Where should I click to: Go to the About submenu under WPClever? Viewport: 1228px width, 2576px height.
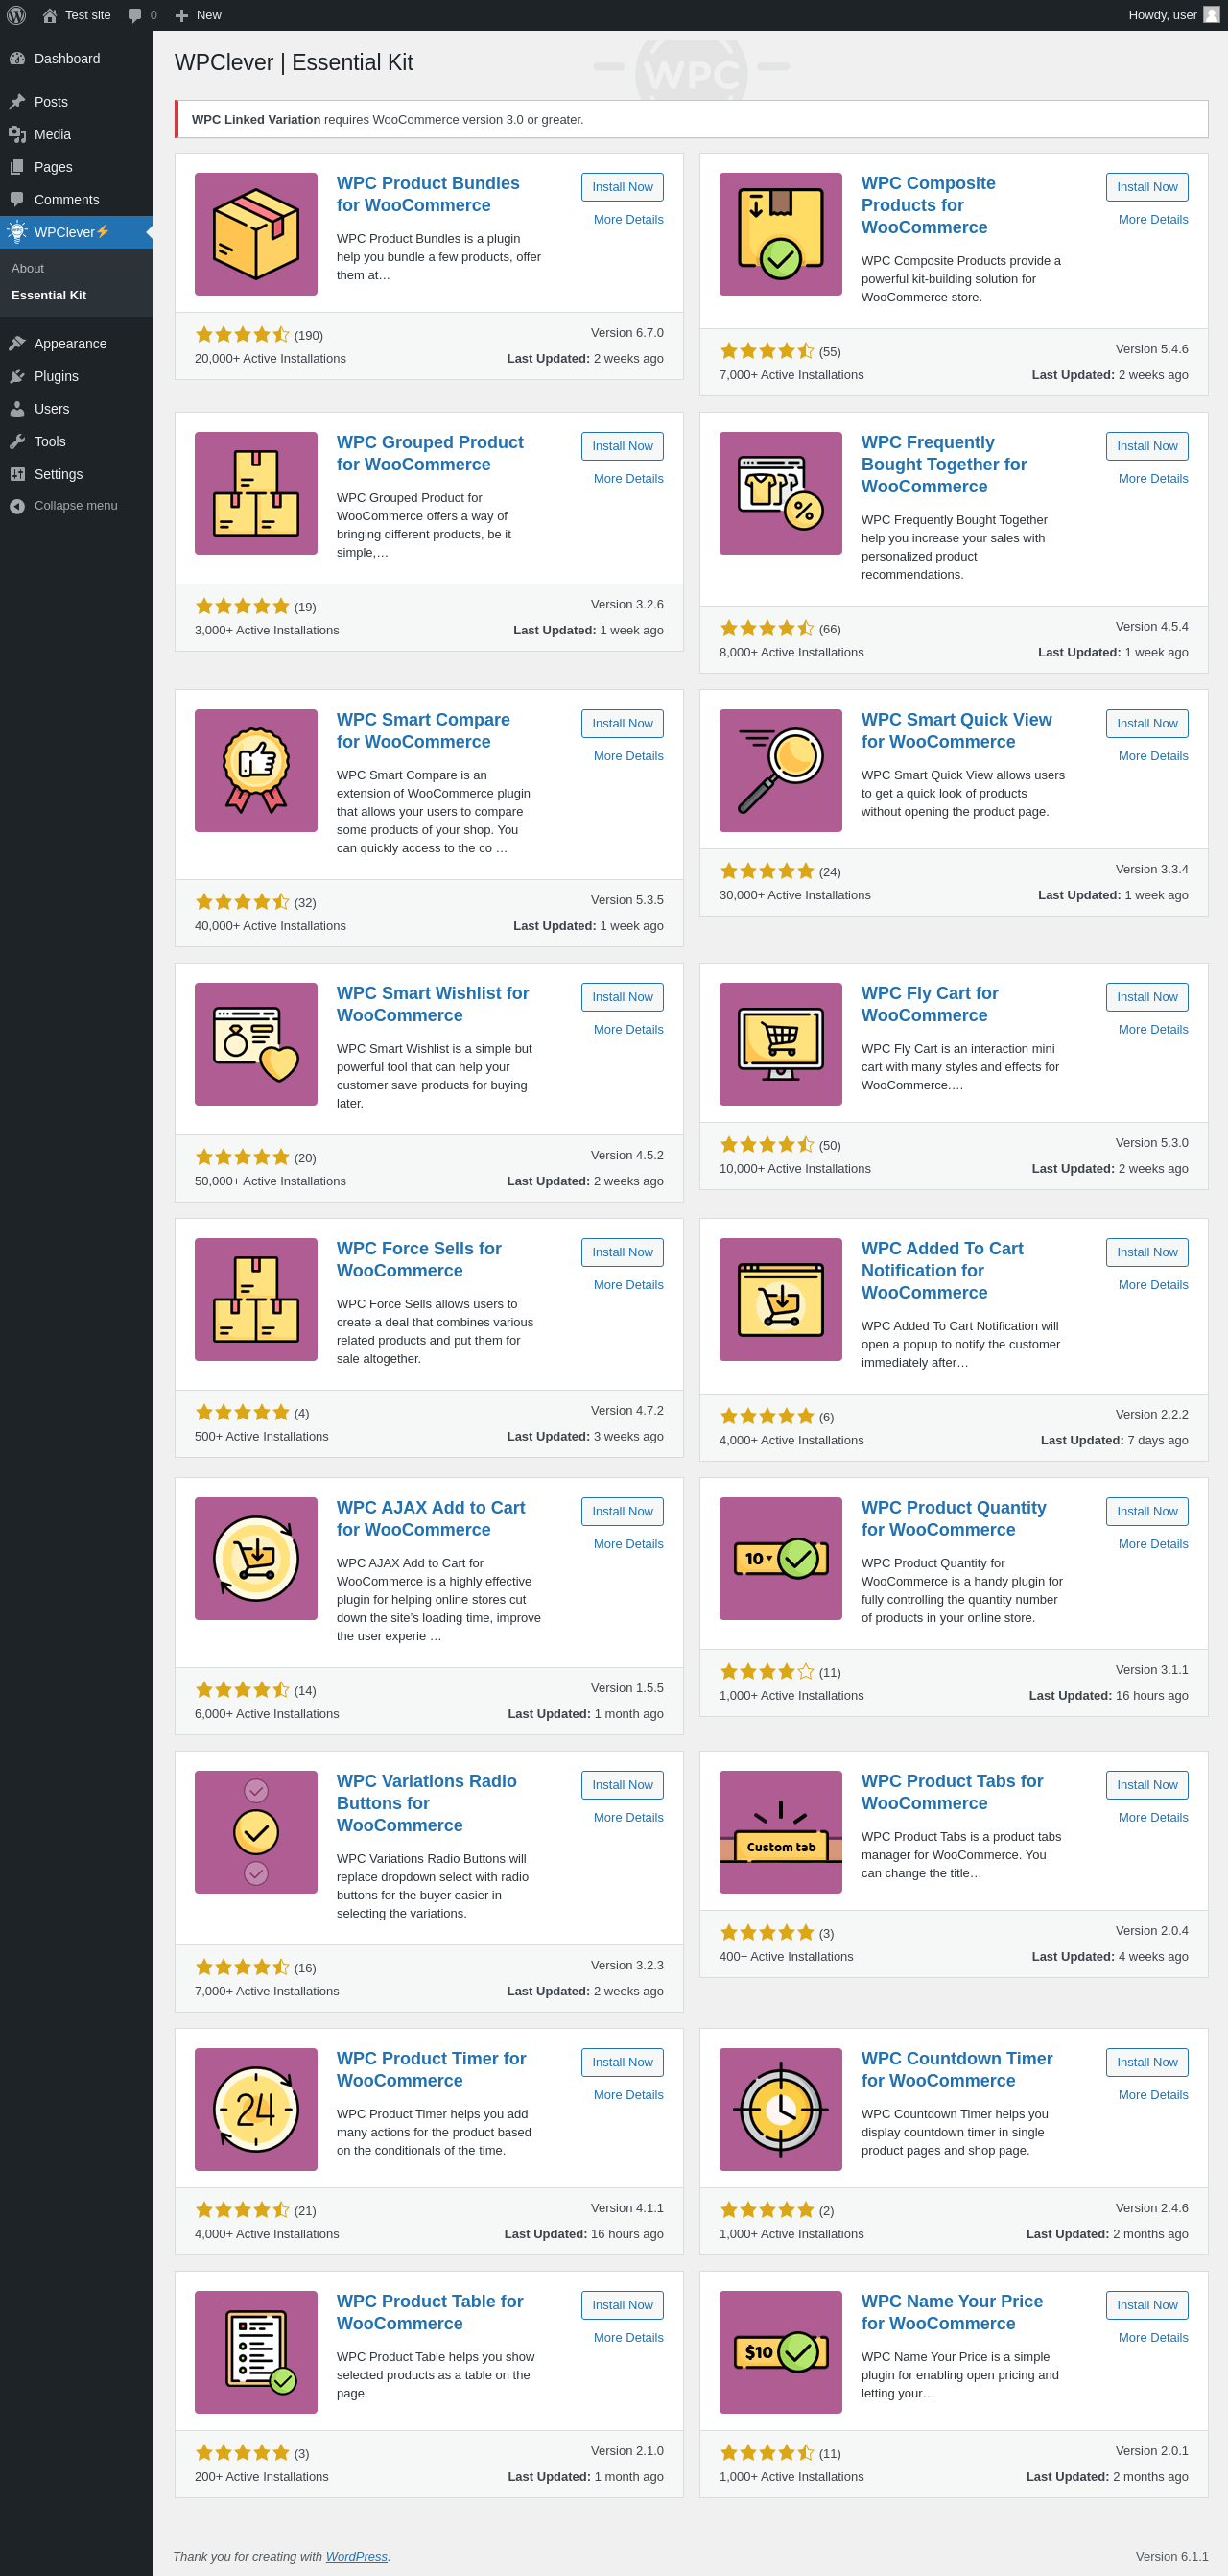point(28,268)
